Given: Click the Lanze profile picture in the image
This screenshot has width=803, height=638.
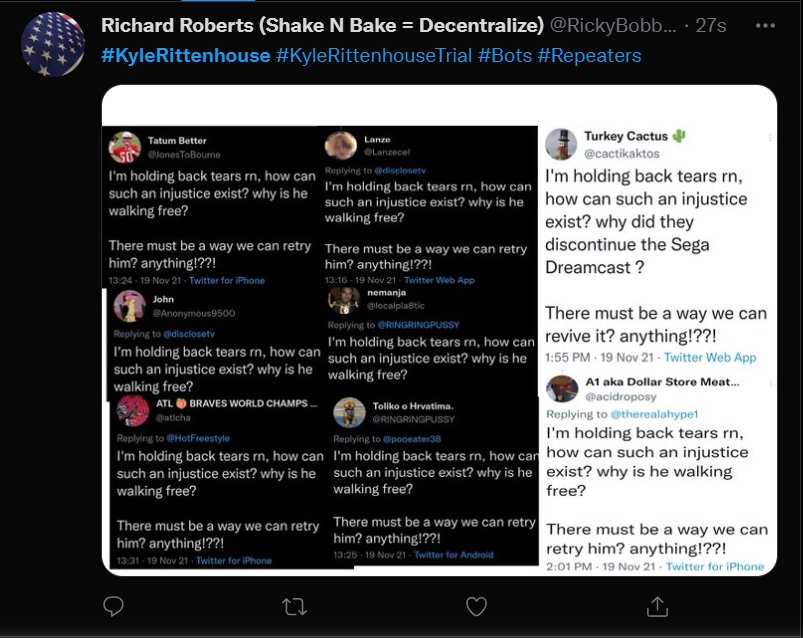Looking at the screenshot, I should 341,145.
